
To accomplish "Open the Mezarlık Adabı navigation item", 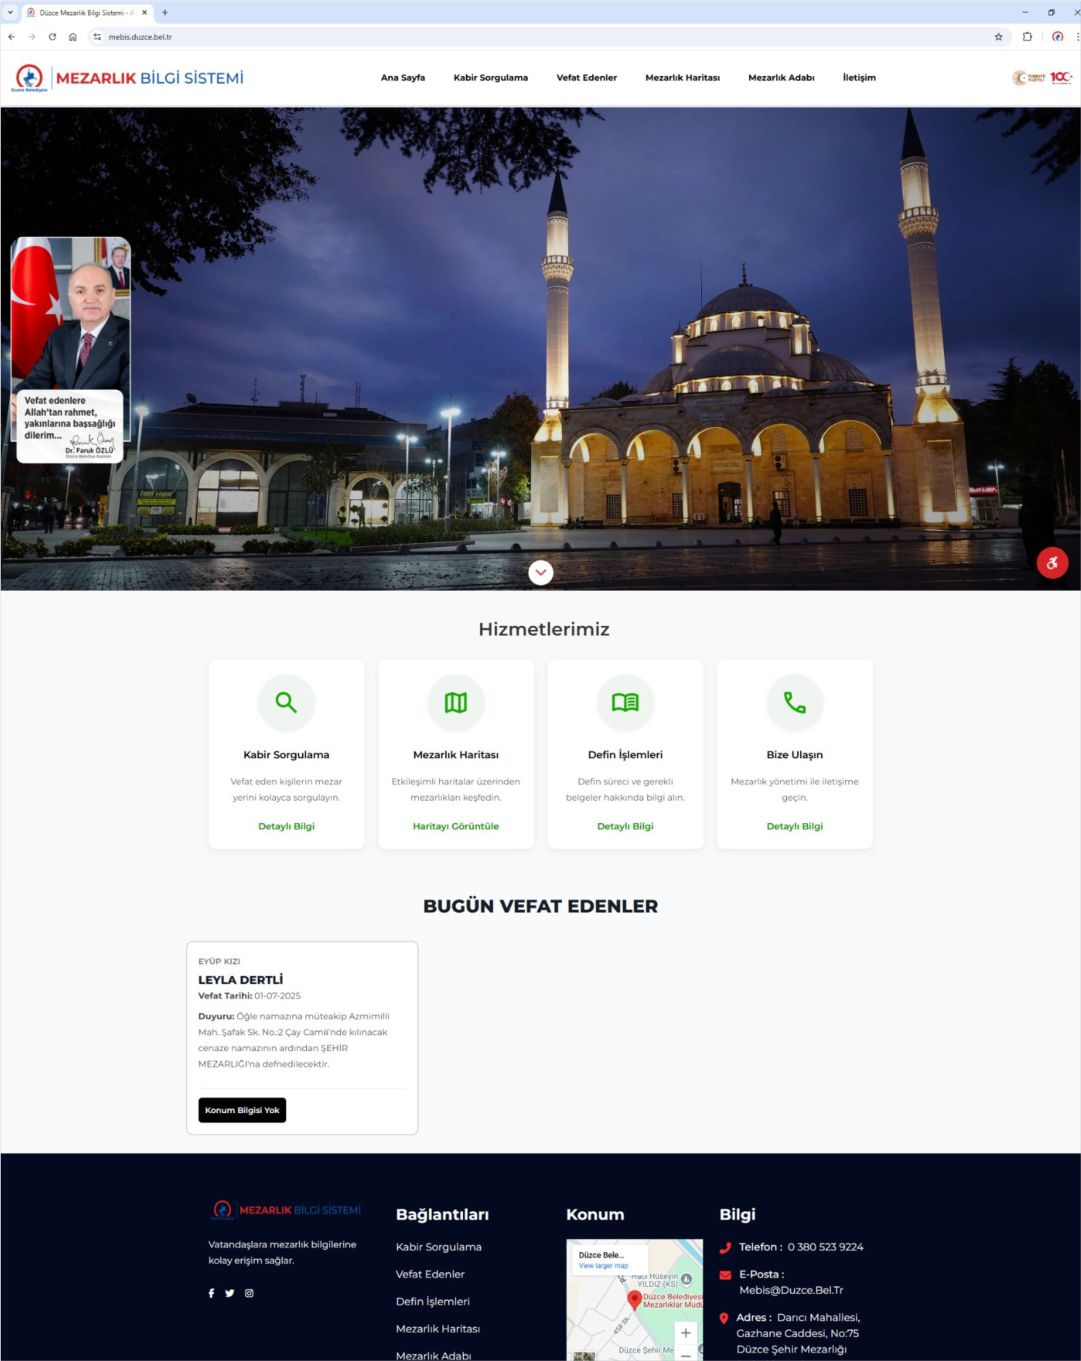I will (781, 77).
